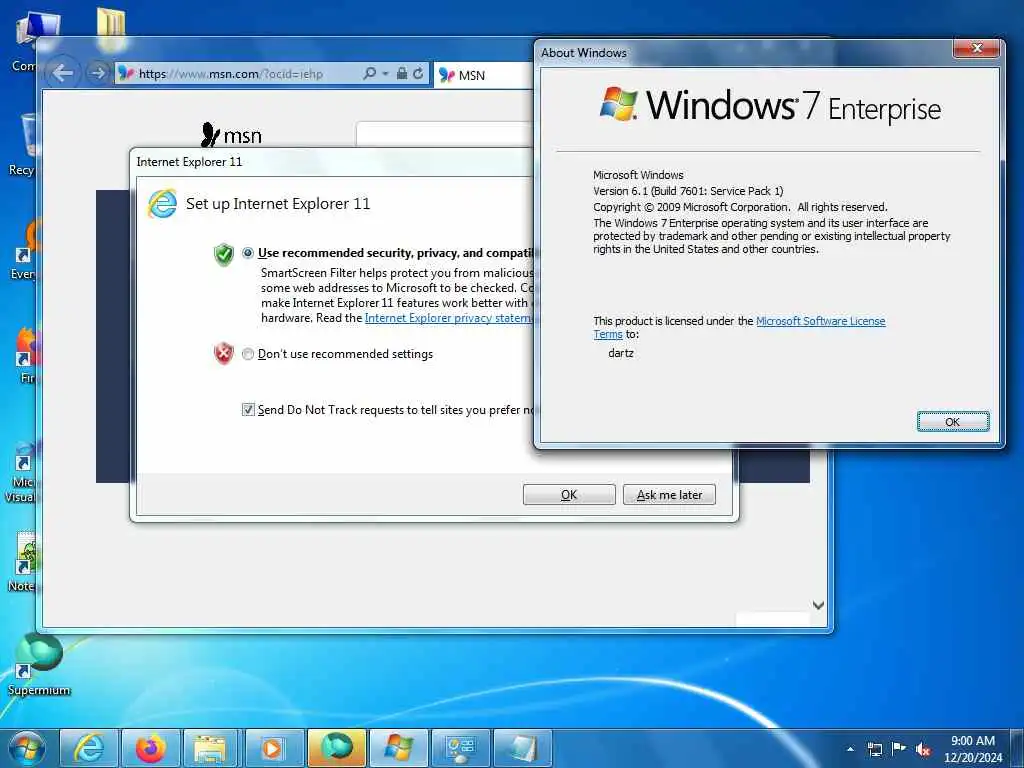Open the Supermium desktop shortcut
Screen dimensions: 1024x768
(x=39, y=664)
